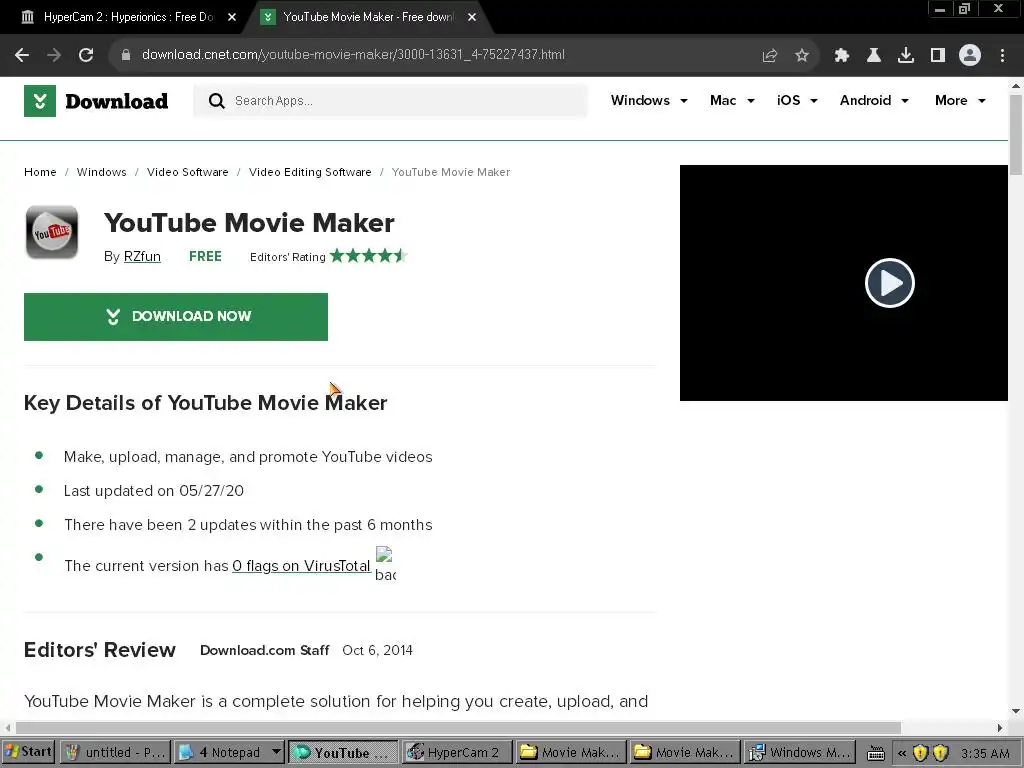The width and height of the screenshot is (1024, 768).
Task: Click the horizontal scrollbar thumb
Action: tap(458, 728)
